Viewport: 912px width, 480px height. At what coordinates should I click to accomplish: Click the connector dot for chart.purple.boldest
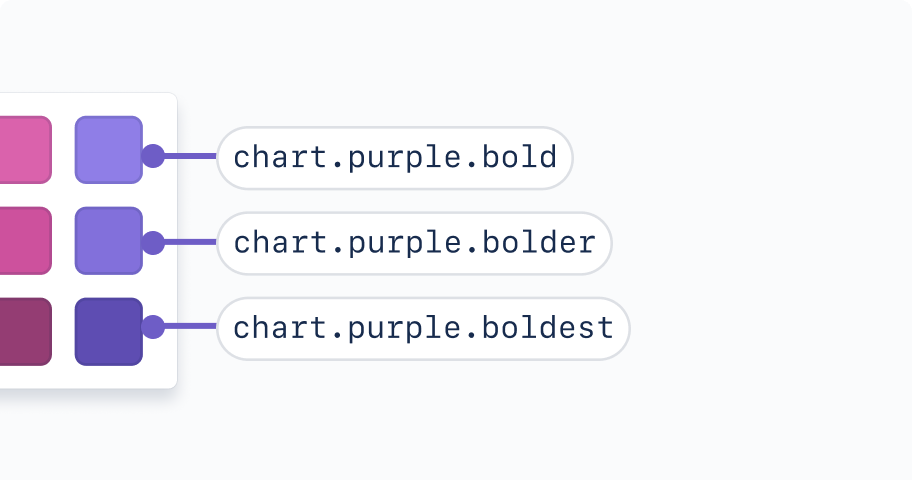[153, 326]
